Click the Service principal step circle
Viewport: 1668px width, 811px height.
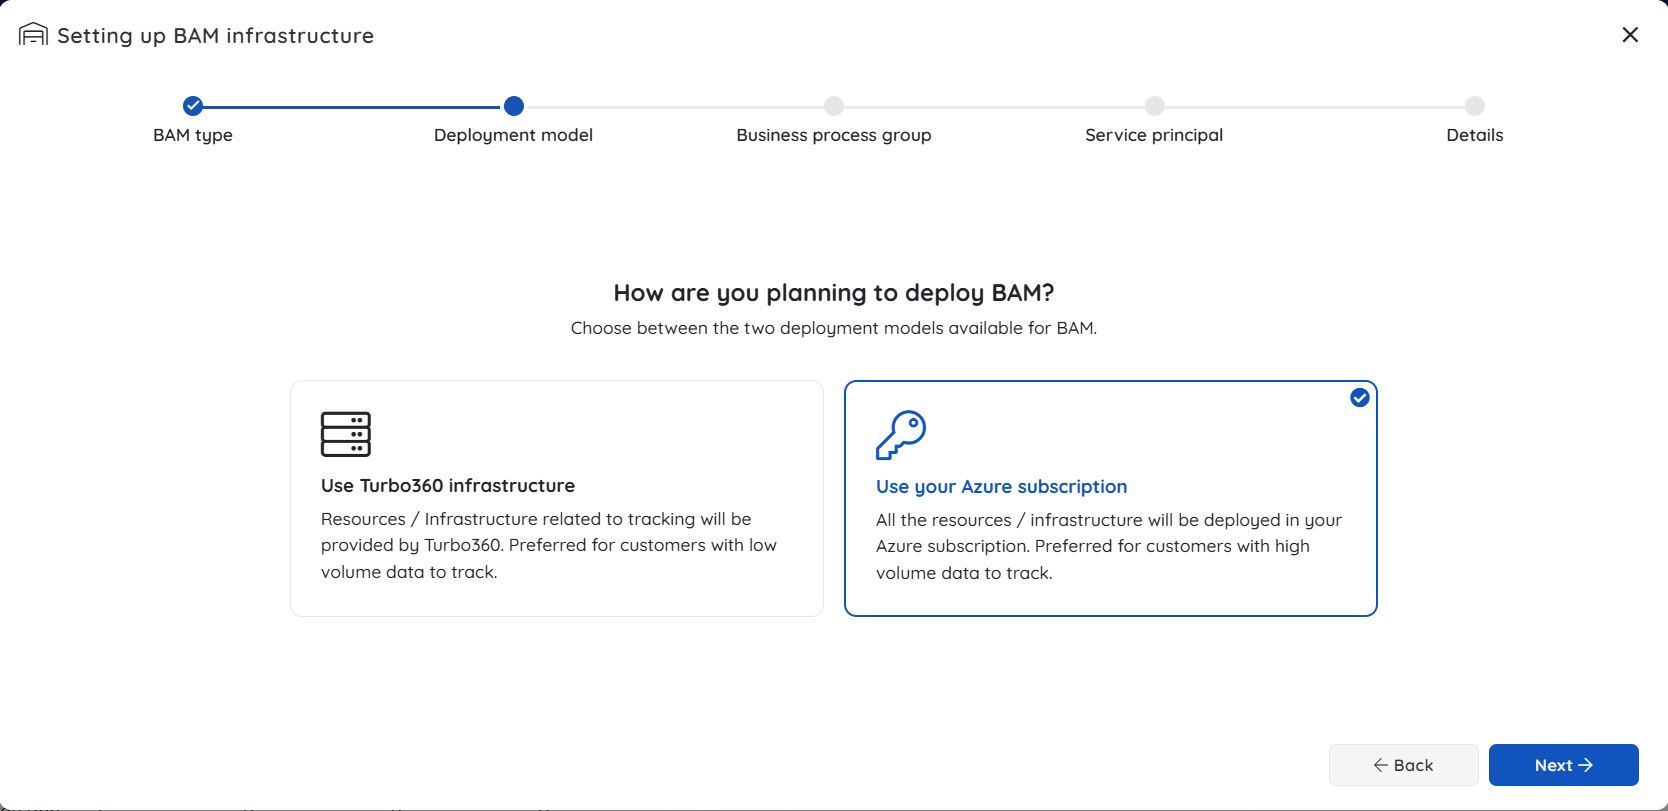coord(1155,106)
